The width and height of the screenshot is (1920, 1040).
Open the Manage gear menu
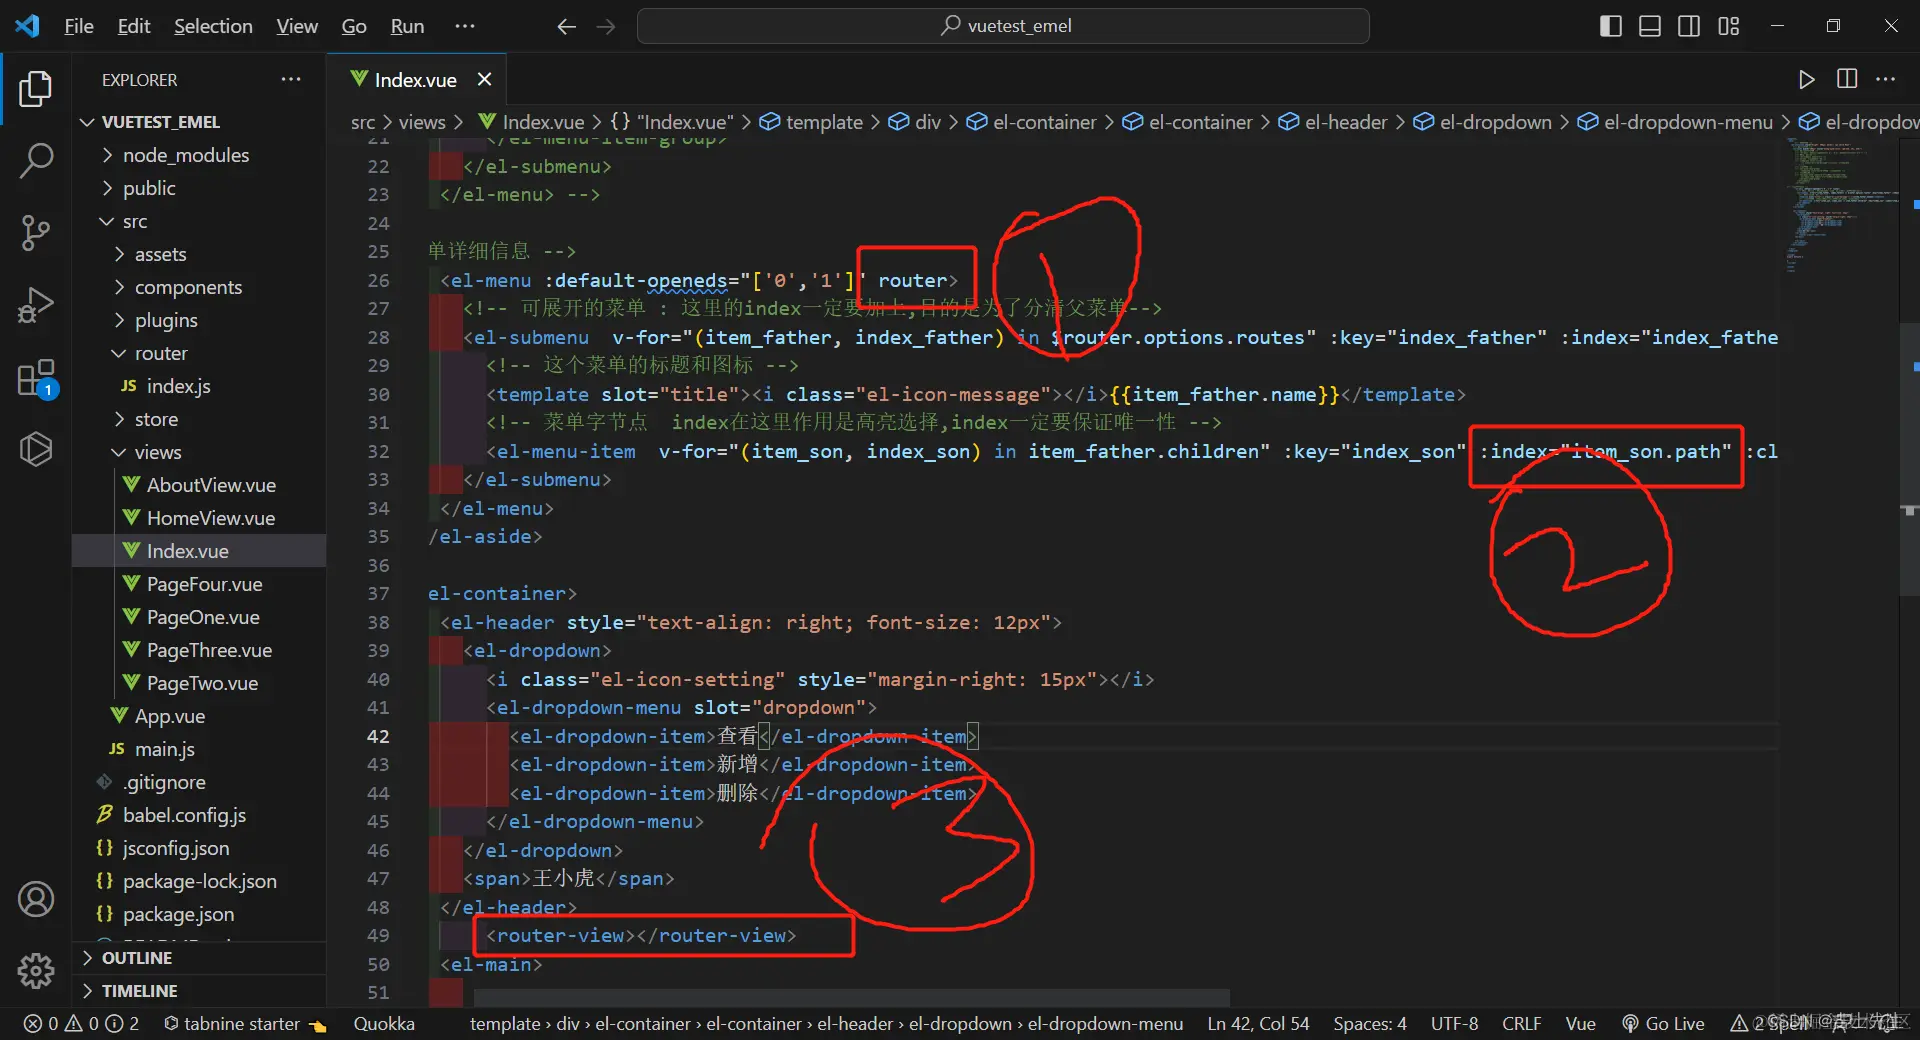click(x=36, y=969)
